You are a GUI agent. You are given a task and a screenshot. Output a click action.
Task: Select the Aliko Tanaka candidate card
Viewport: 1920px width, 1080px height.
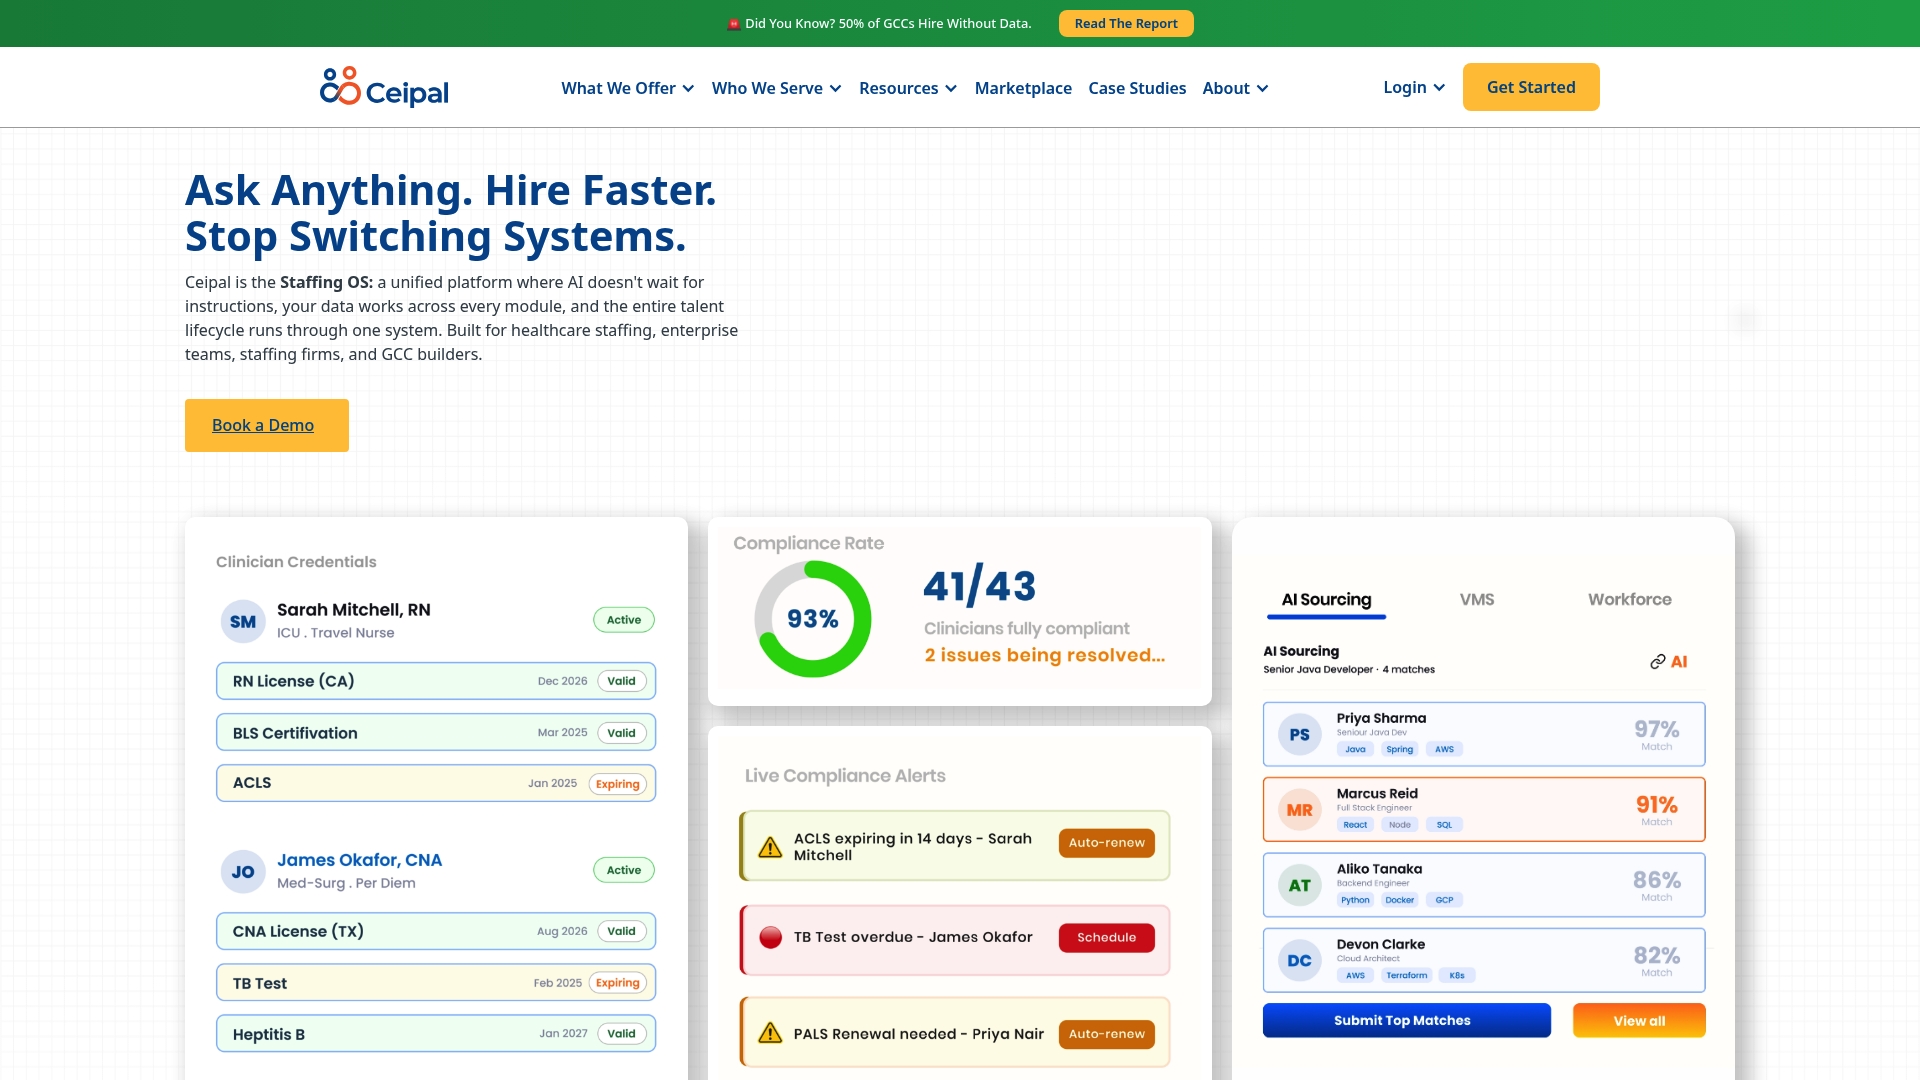click(x=1483, y=885)
